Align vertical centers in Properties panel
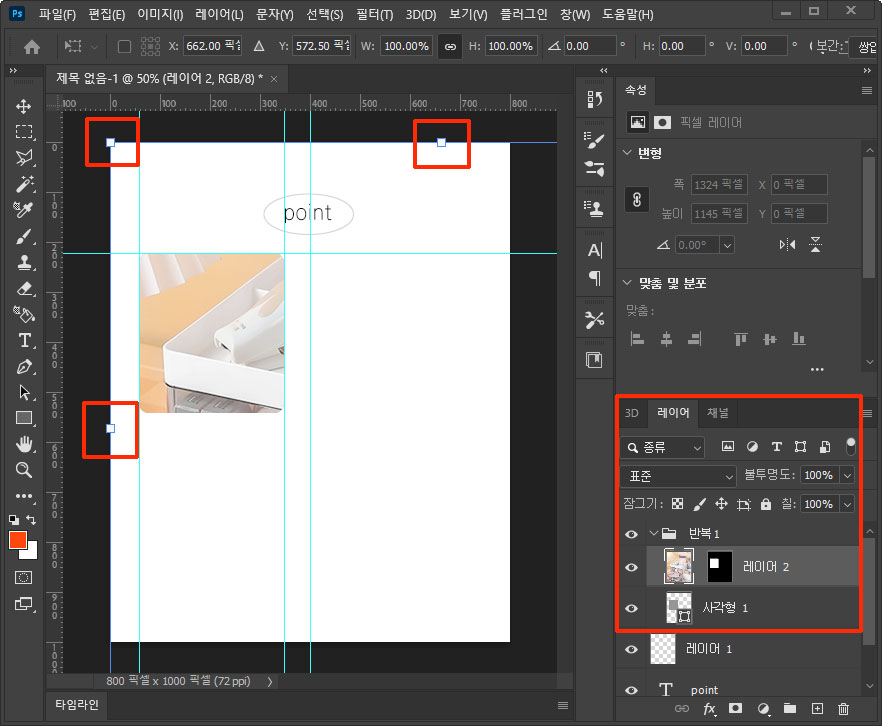Viewport: 882px width, 726px height. 770,339
